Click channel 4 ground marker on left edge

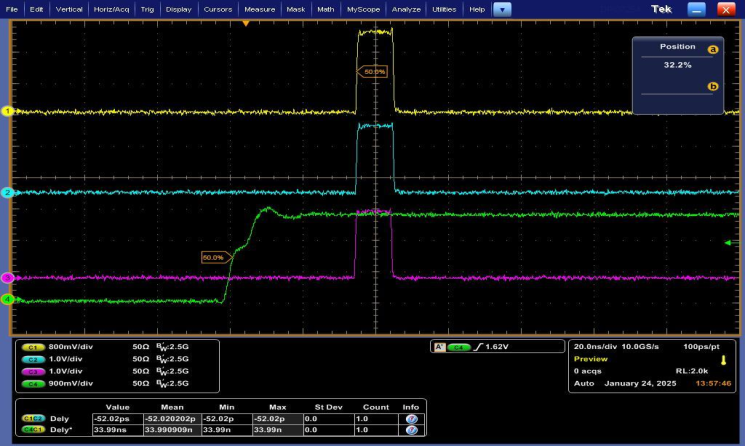[x=6, y=299]
